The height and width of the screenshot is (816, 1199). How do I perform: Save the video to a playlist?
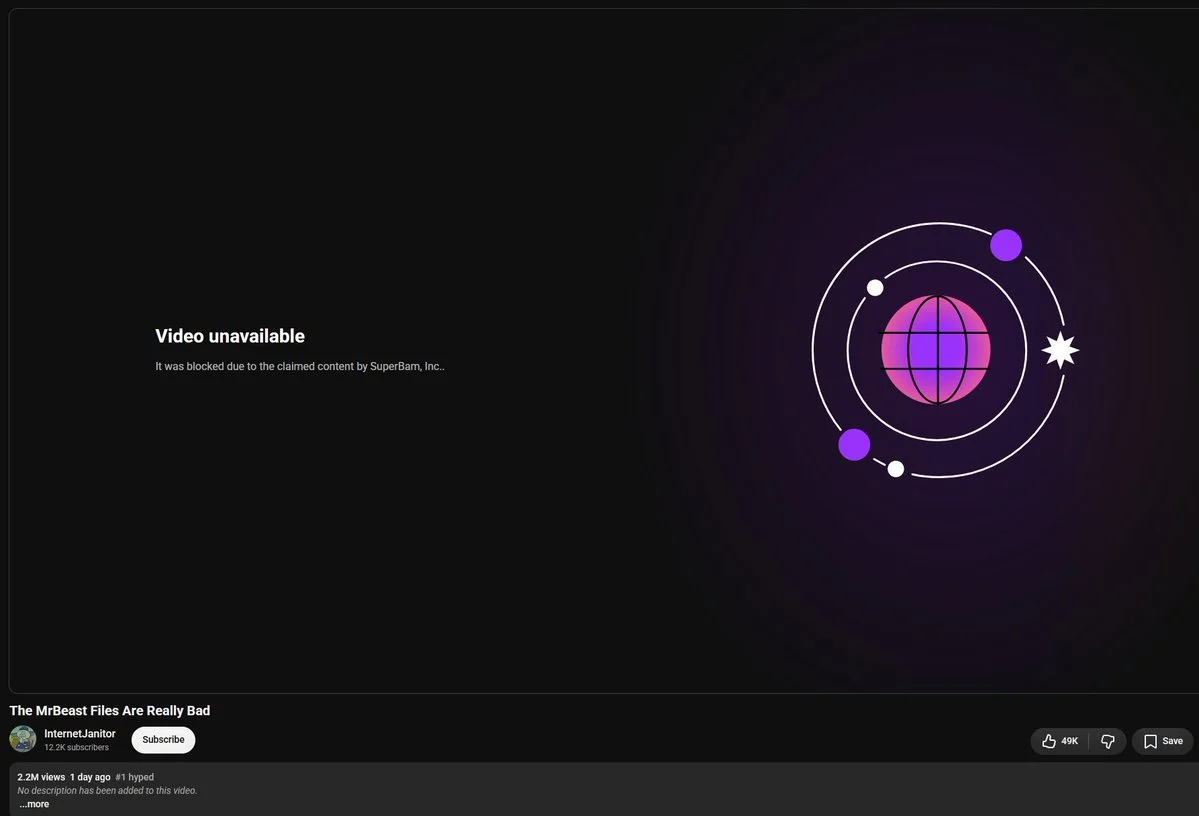coord(1163,741)
